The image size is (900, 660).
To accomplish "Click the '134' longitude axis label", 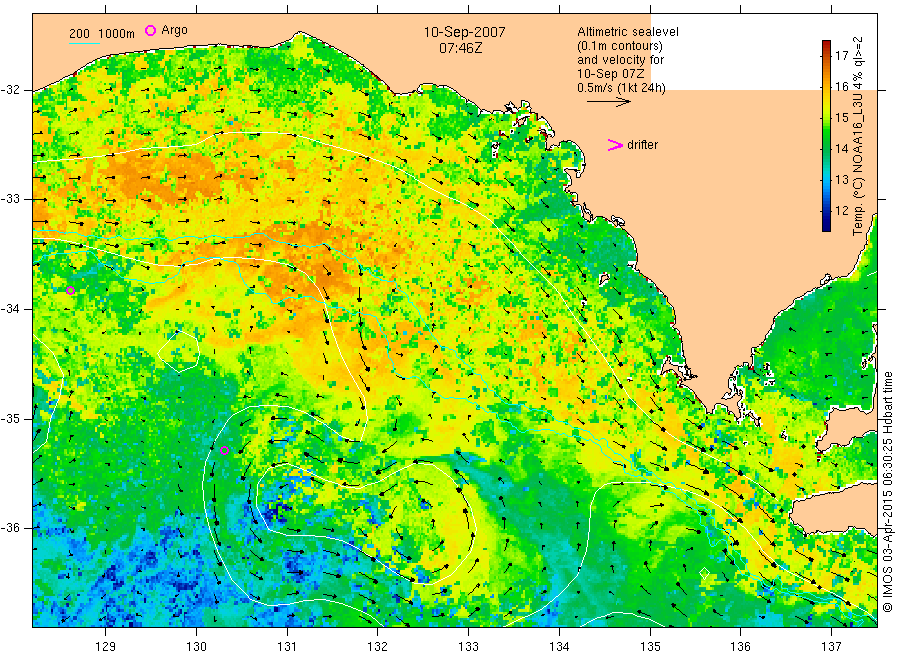I will click(x=559, y=647).
